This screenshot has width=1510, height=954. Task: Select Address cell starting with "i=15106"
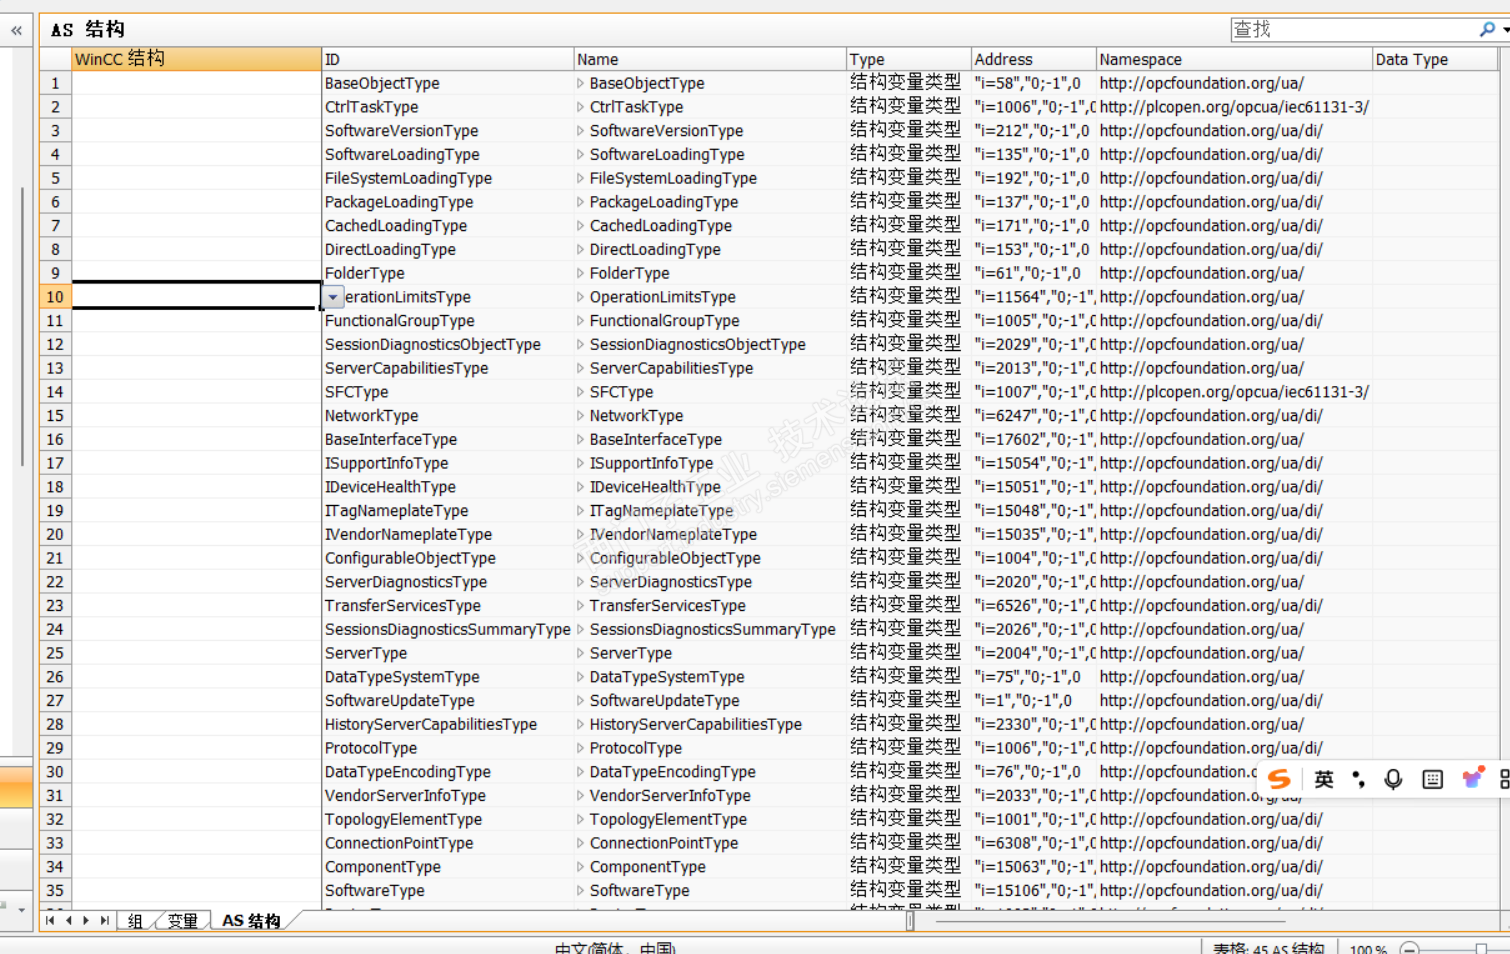[1034, 891]
